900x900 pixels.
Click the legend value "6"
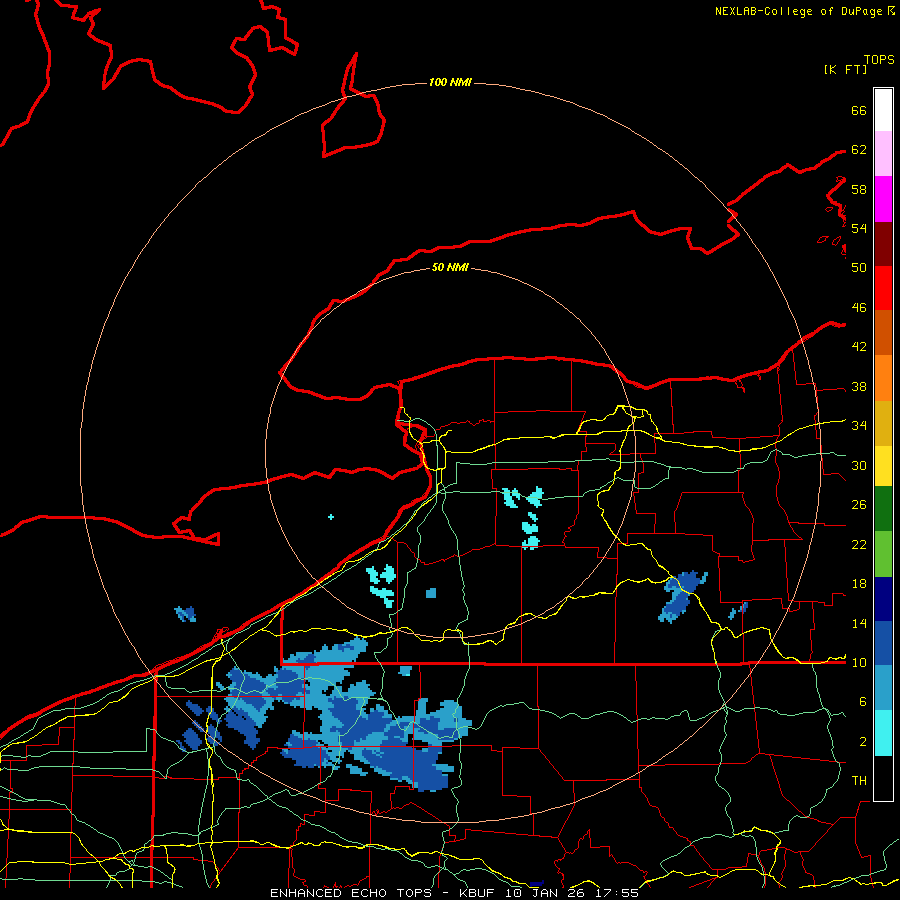point(862,702)
